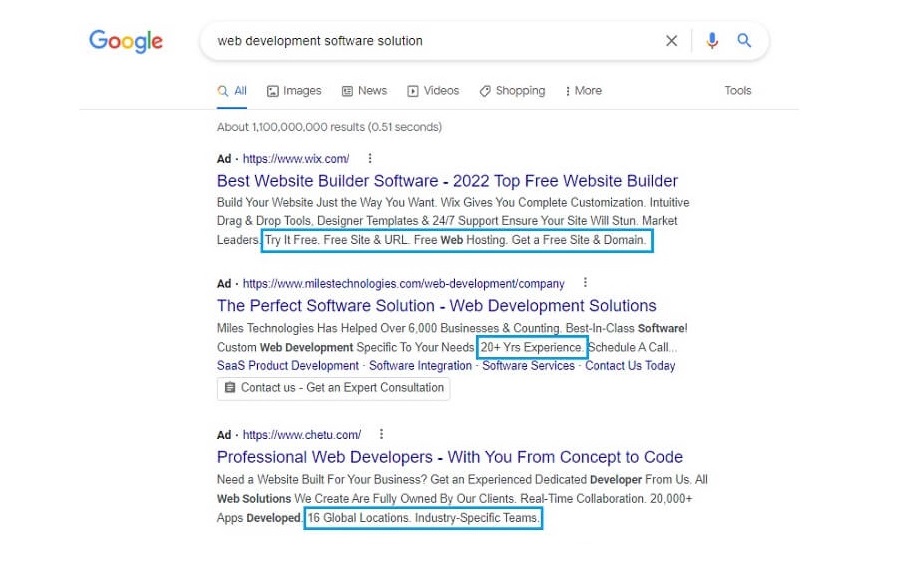Click the blue magnifier search button
The height and width of the screenshot is (564, 910).
744,40
